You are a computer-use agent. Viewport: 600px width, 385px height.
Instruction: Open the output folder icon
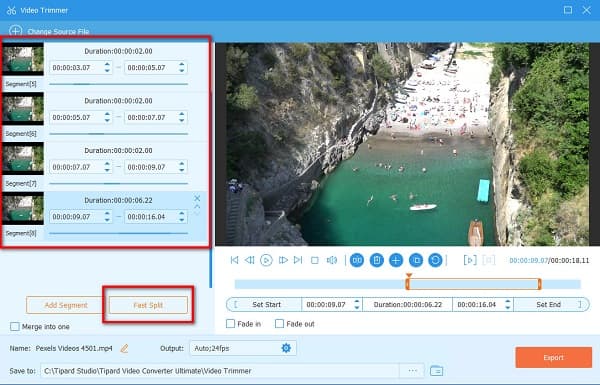tap(436, 370)
